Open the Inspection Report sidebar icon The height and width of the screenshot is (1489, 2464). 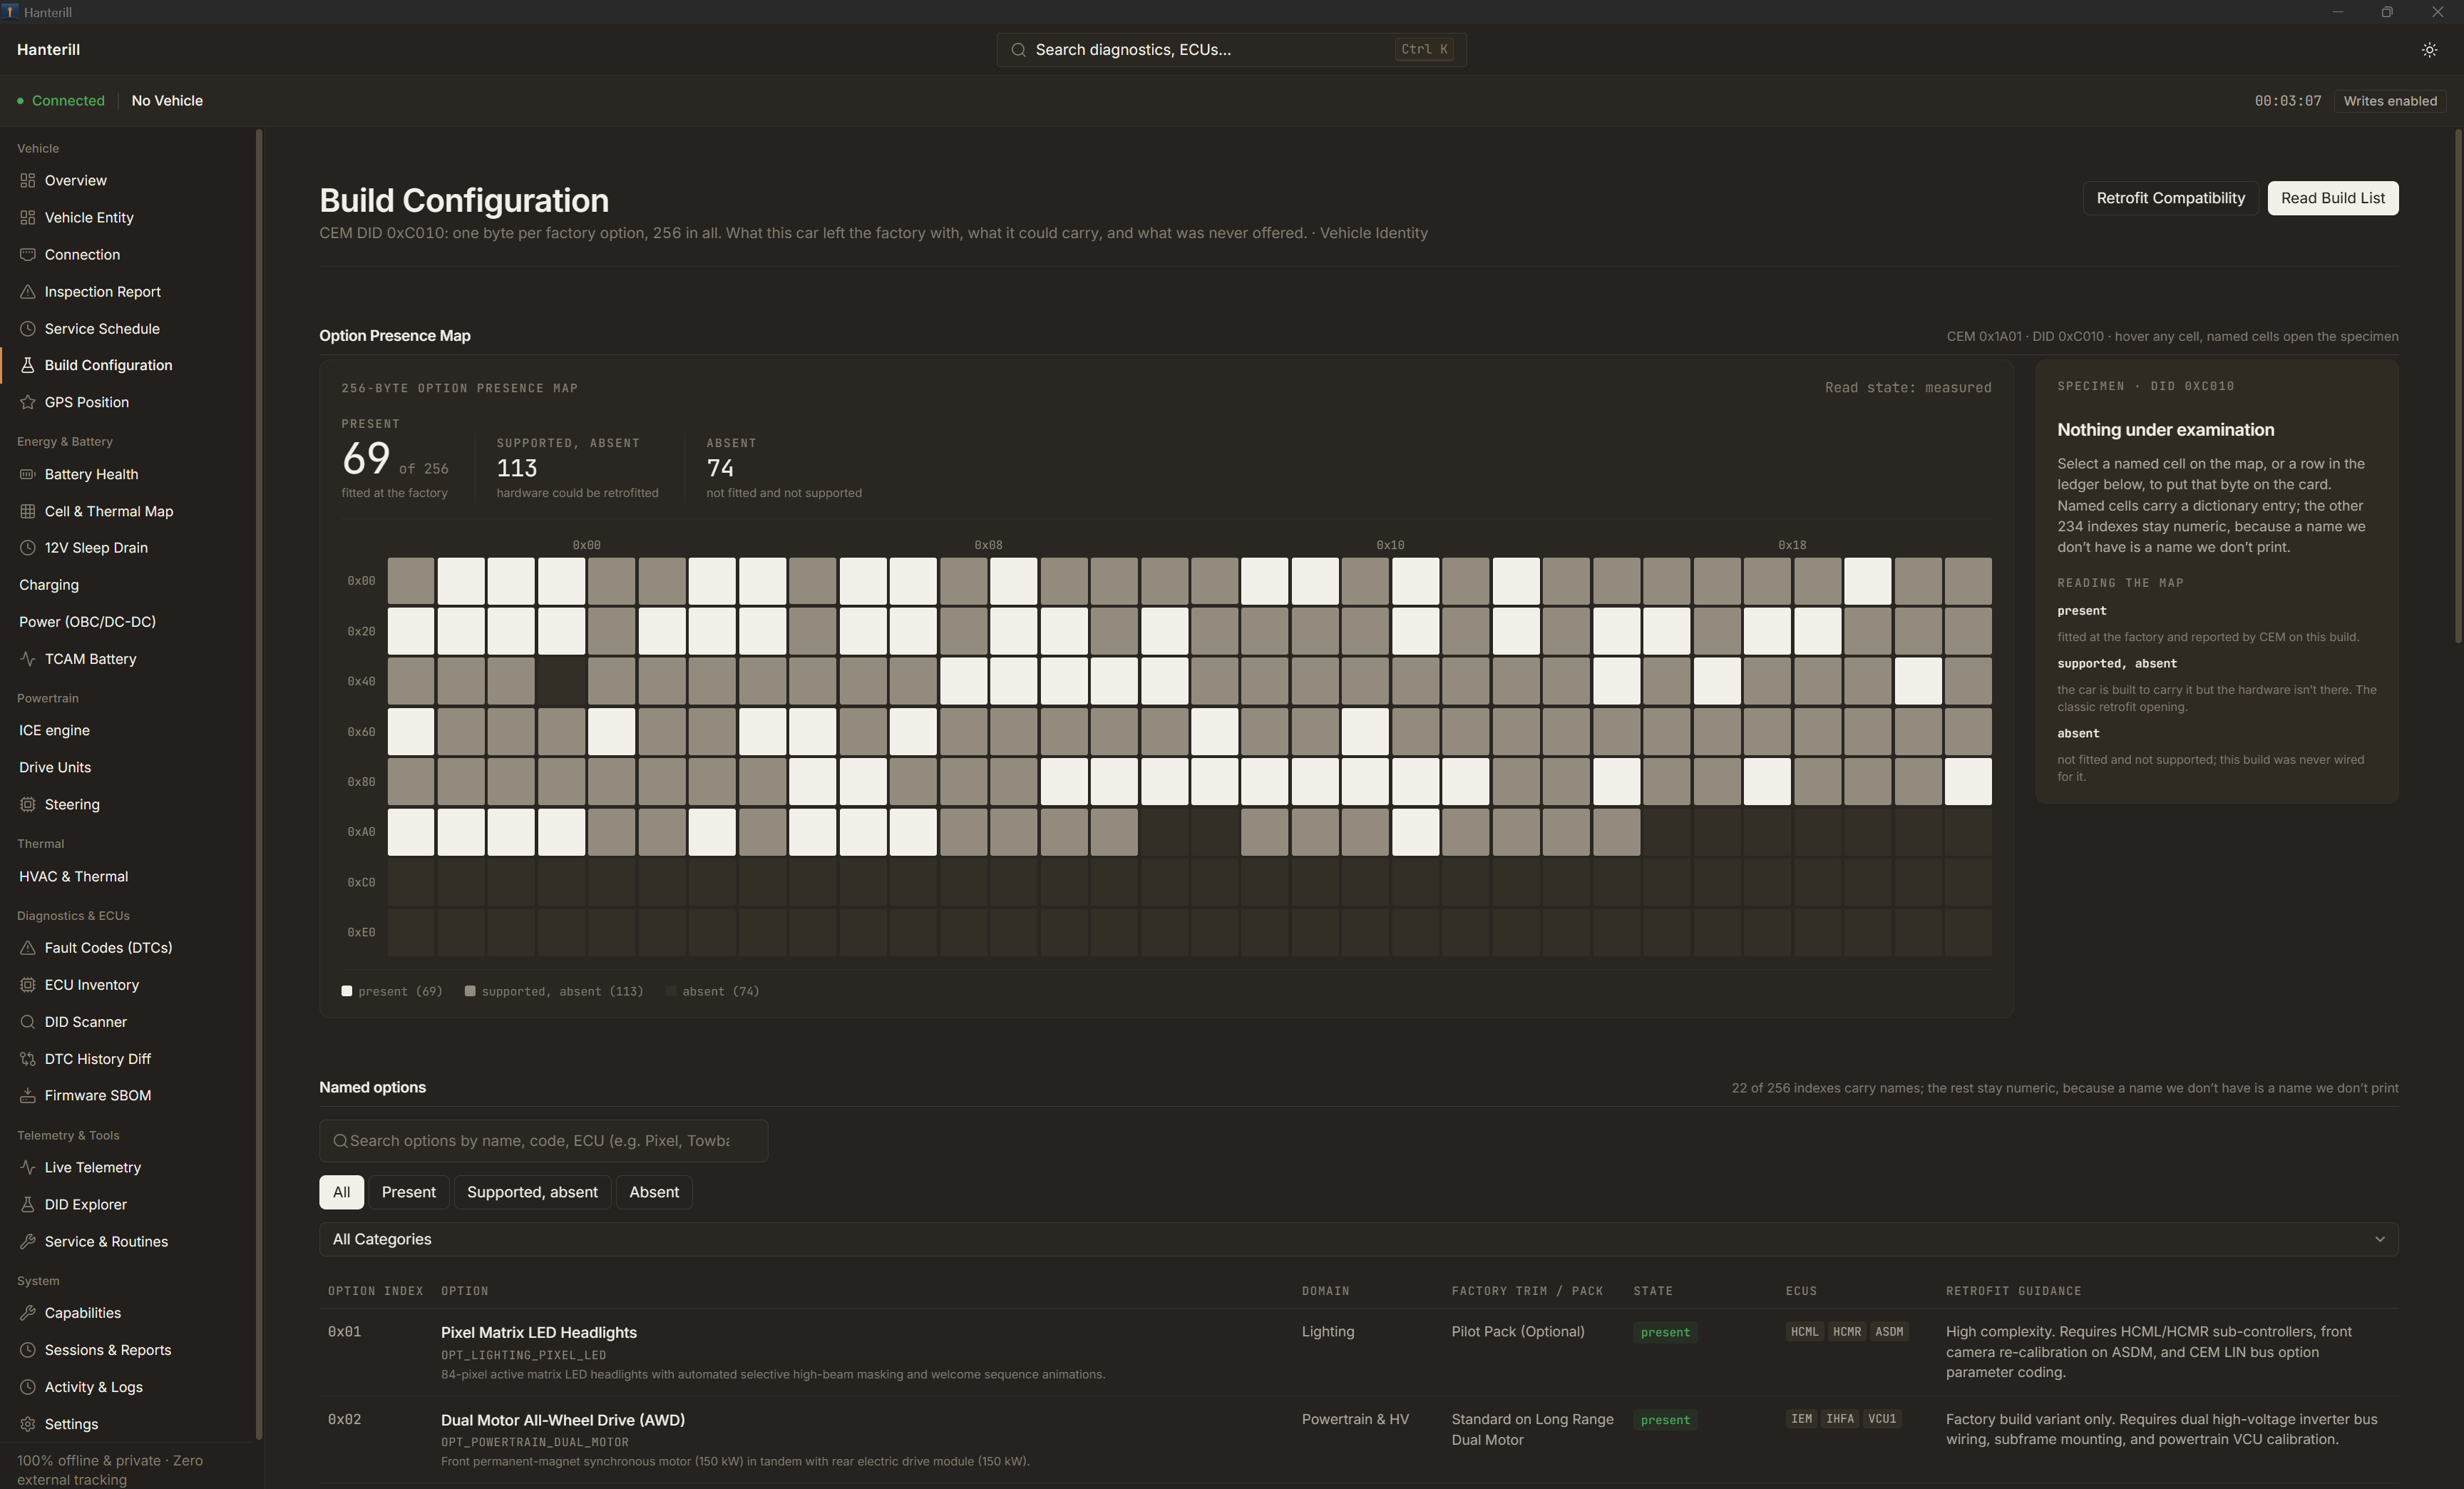coord(28,292)
